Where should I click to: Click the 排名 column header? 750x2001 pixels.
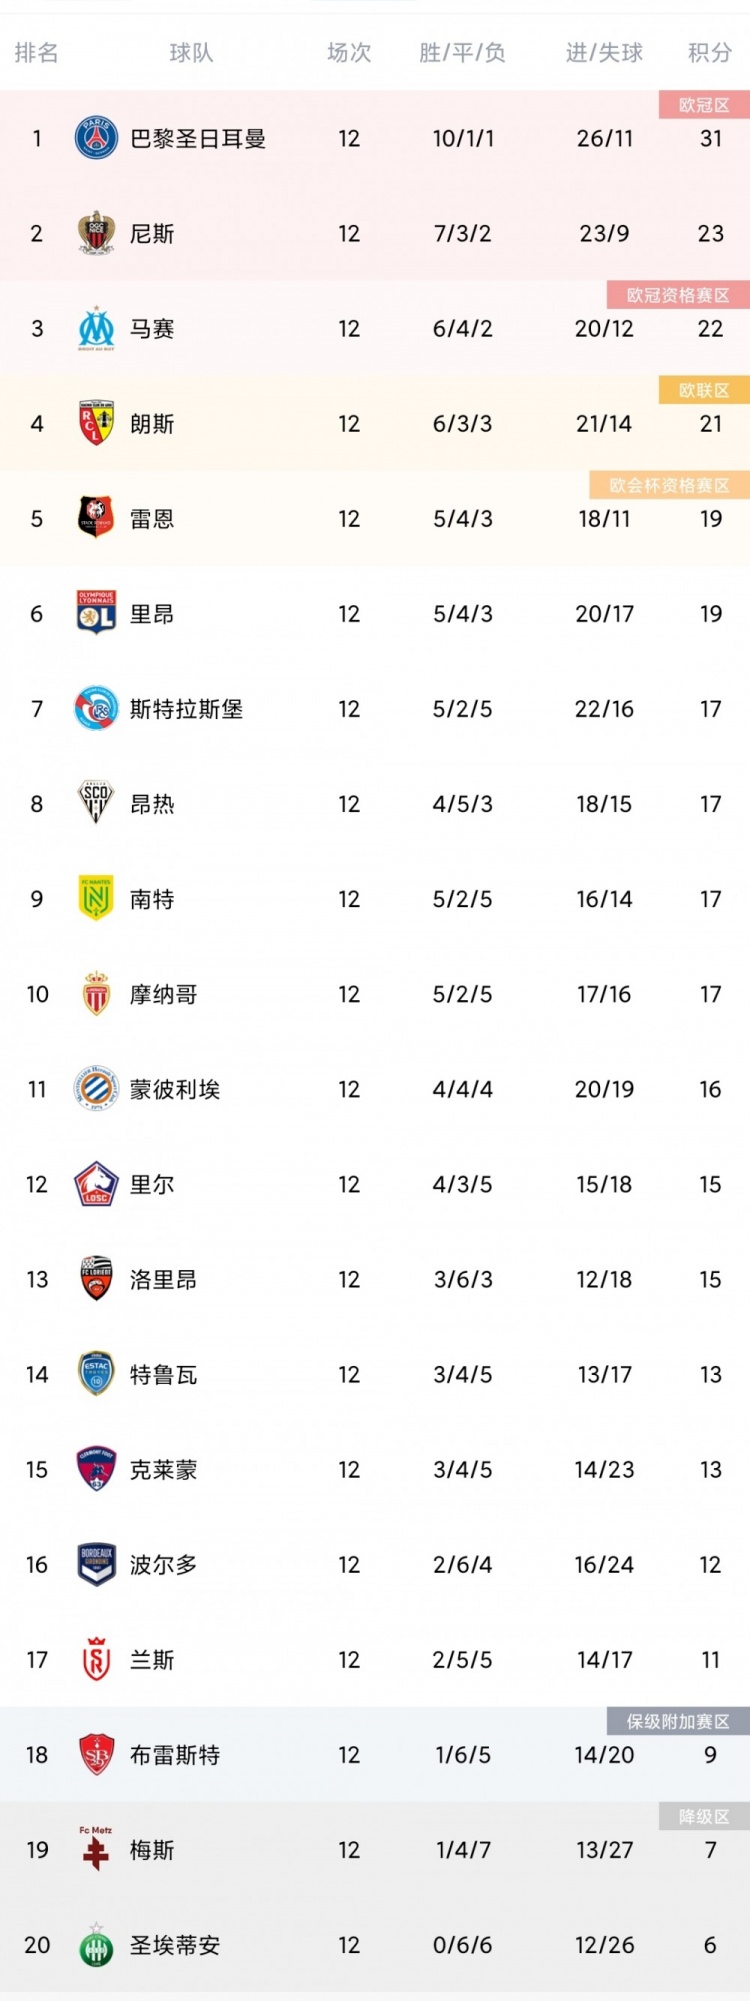tap(37, 53)
